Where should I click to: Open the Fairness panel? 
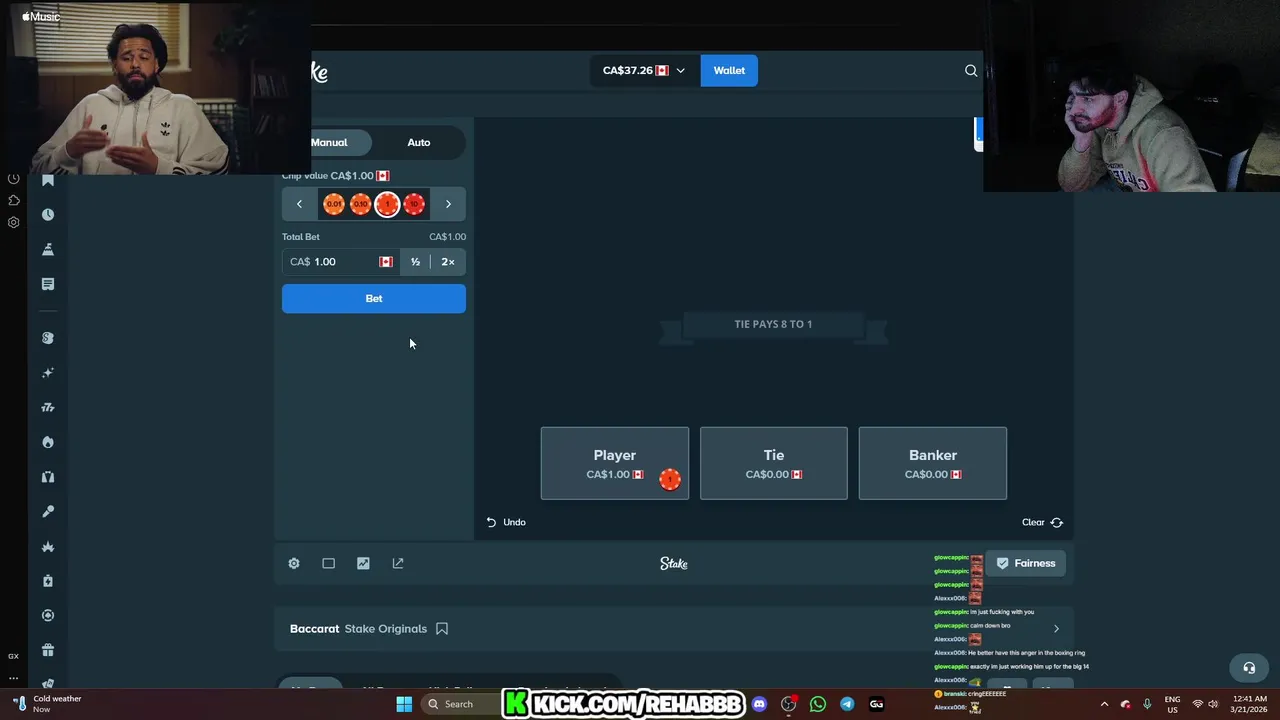(x=1026, y=563)
